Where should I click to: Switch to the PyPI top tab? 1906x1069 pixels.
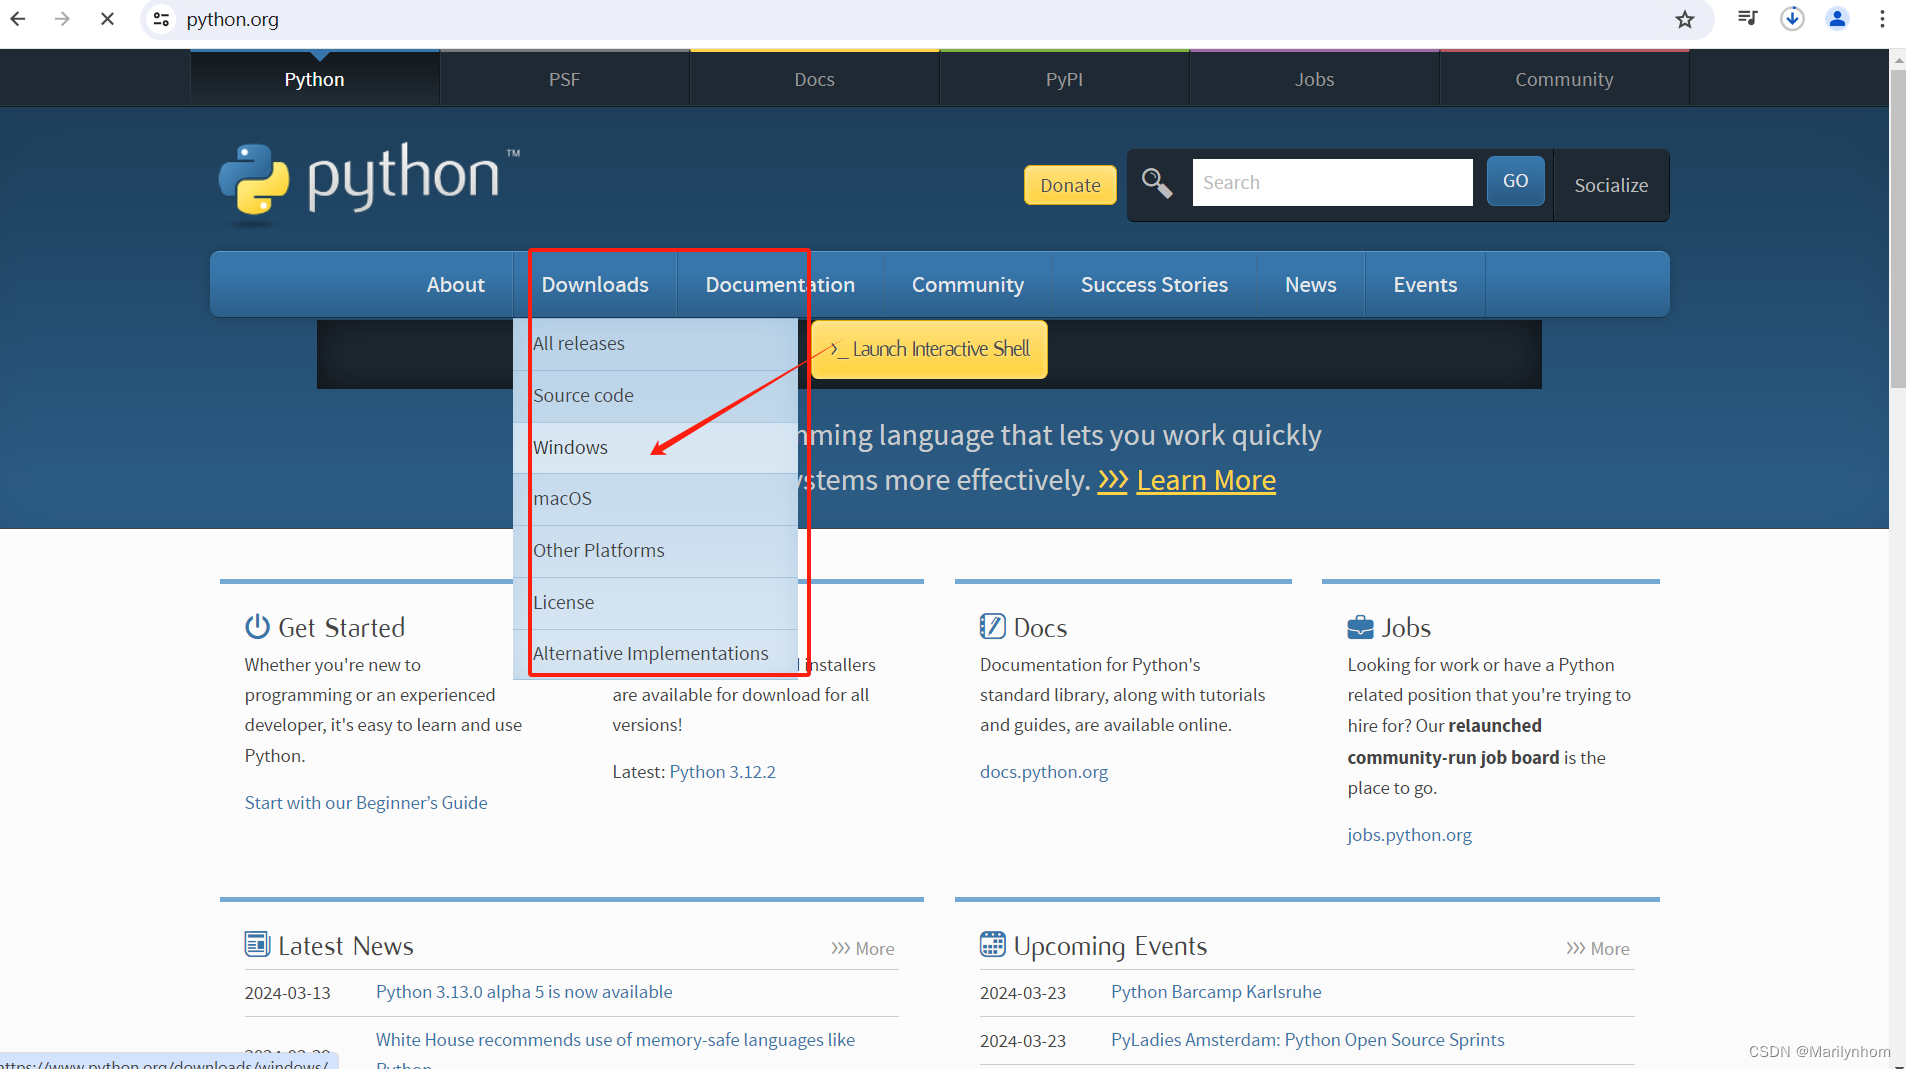tap(1064, 79)
